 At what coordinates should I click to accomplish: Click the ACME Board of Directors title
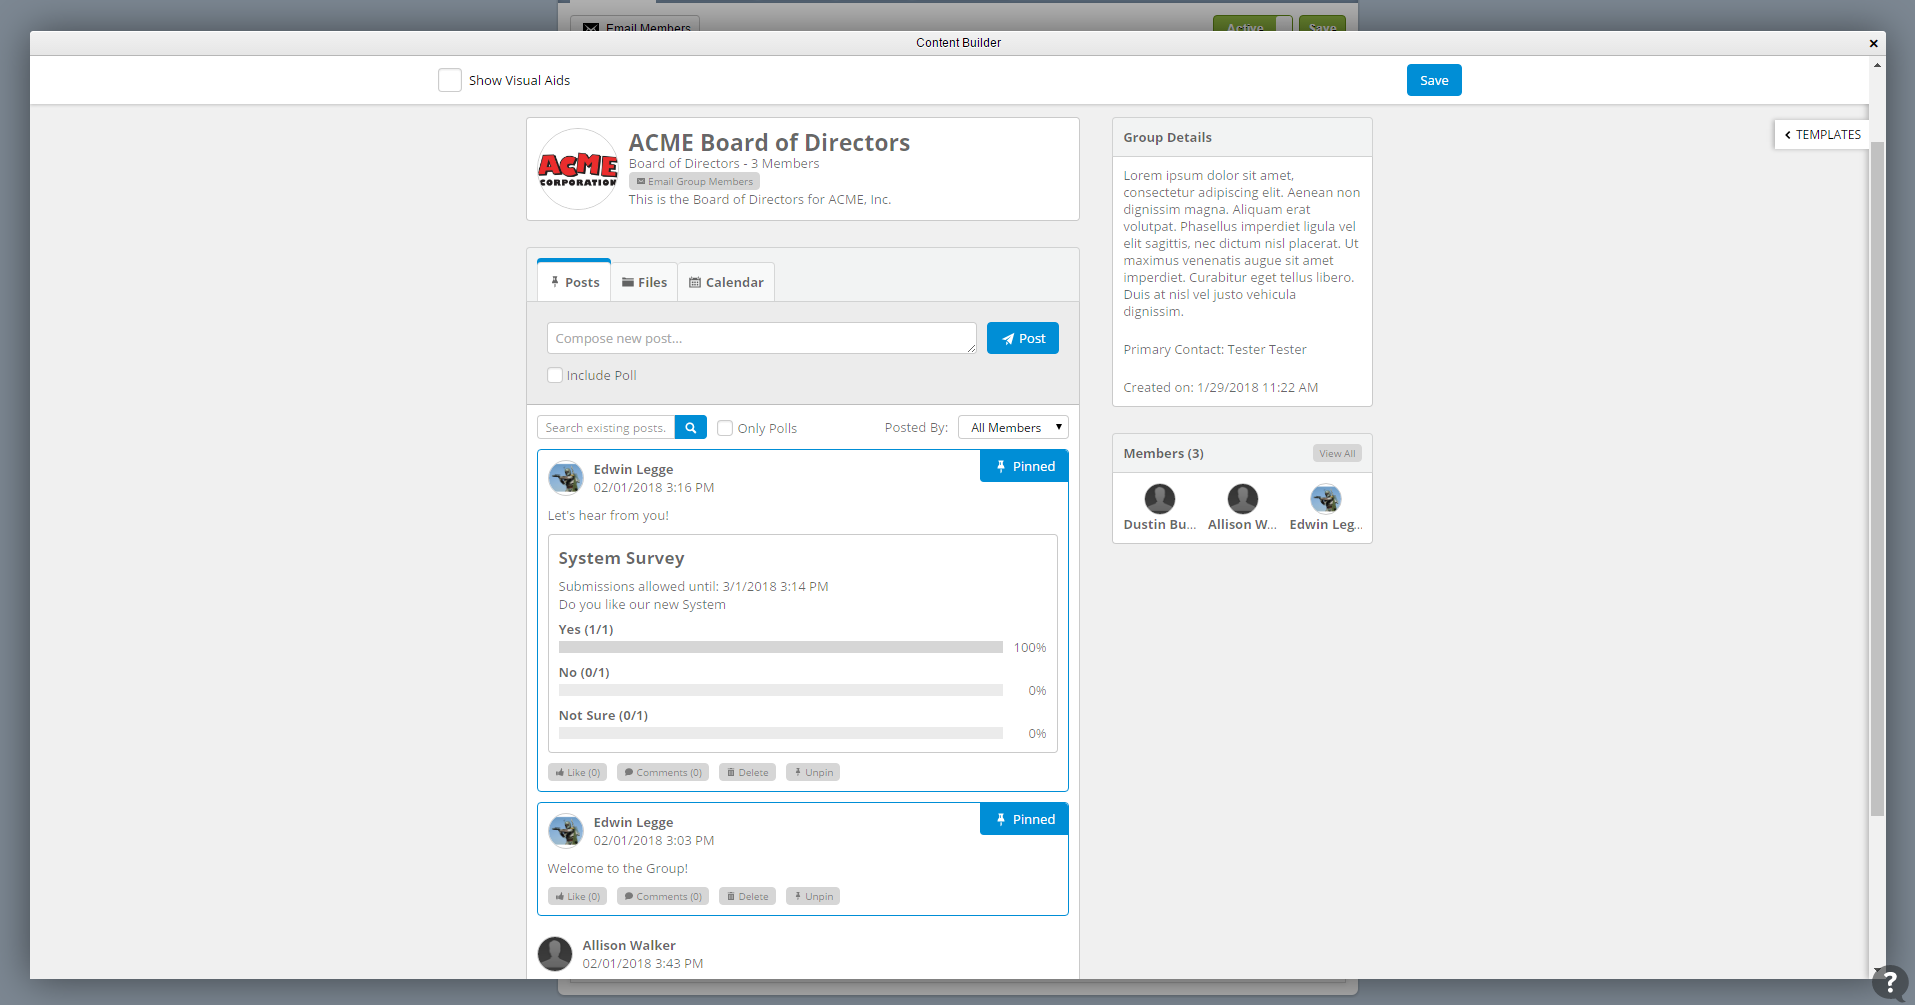tap(769, 142)
